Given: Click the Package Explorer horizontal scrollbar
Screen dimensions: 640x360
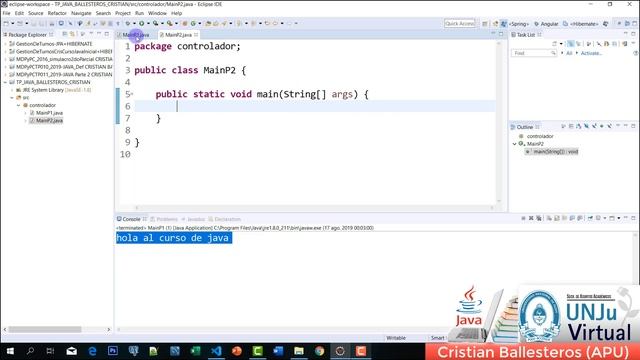Looking at the screenshot, I should [x=45, y=329].
